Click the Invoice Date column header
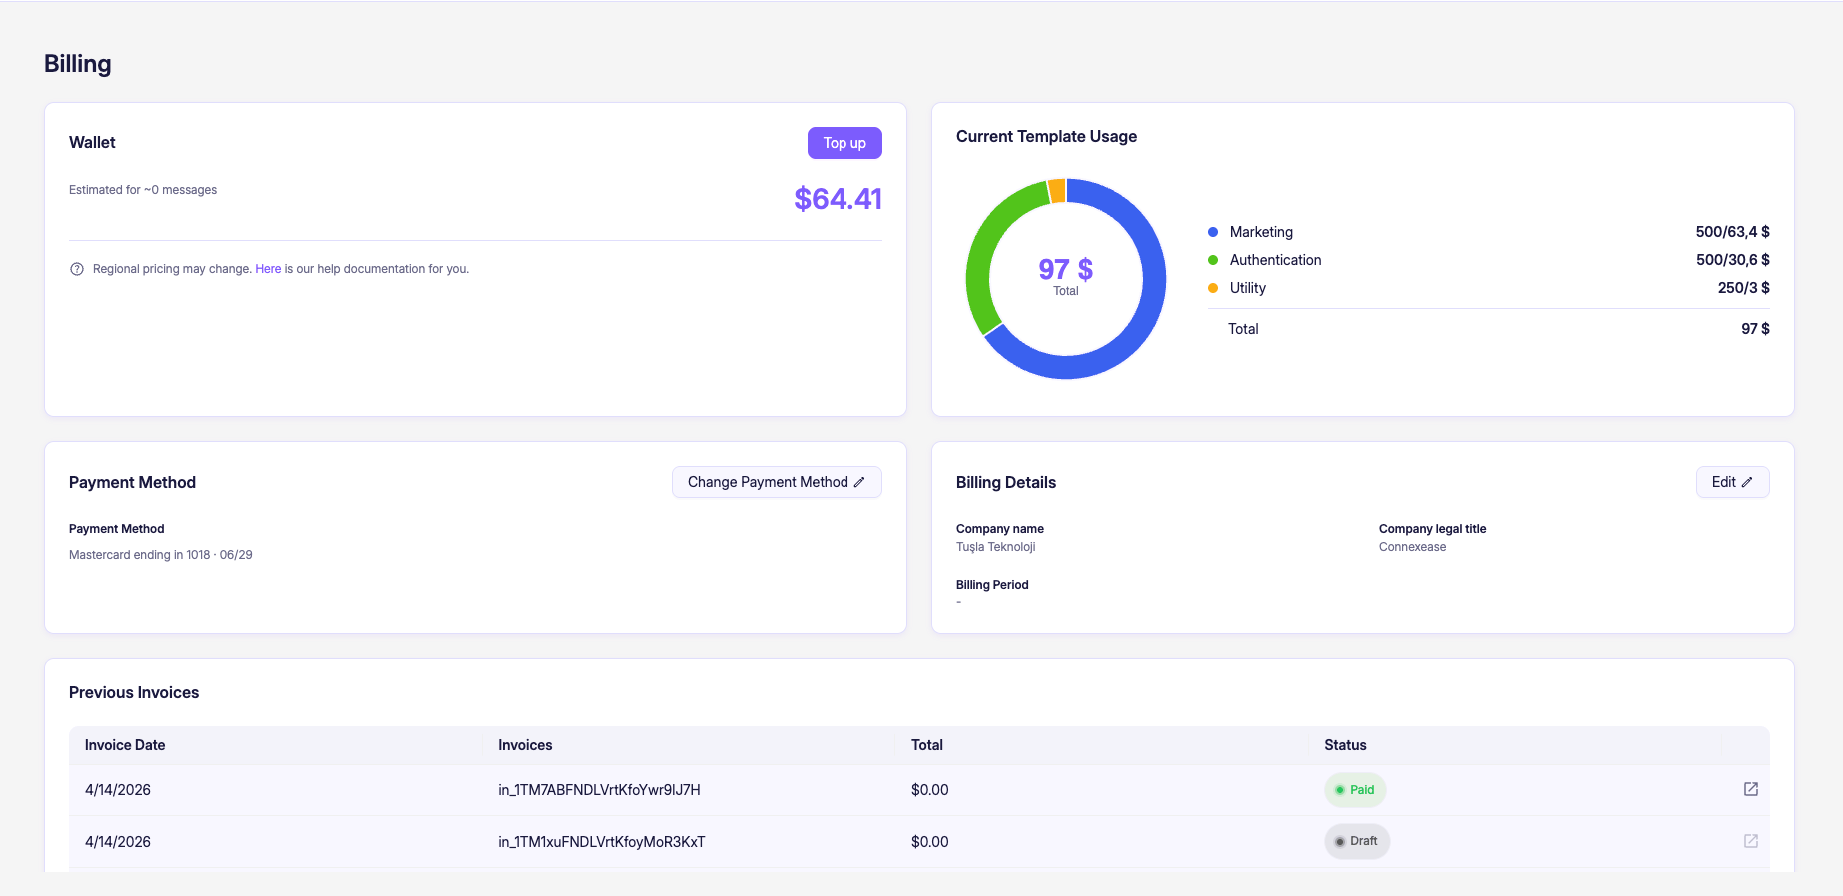 pos(125,745)
